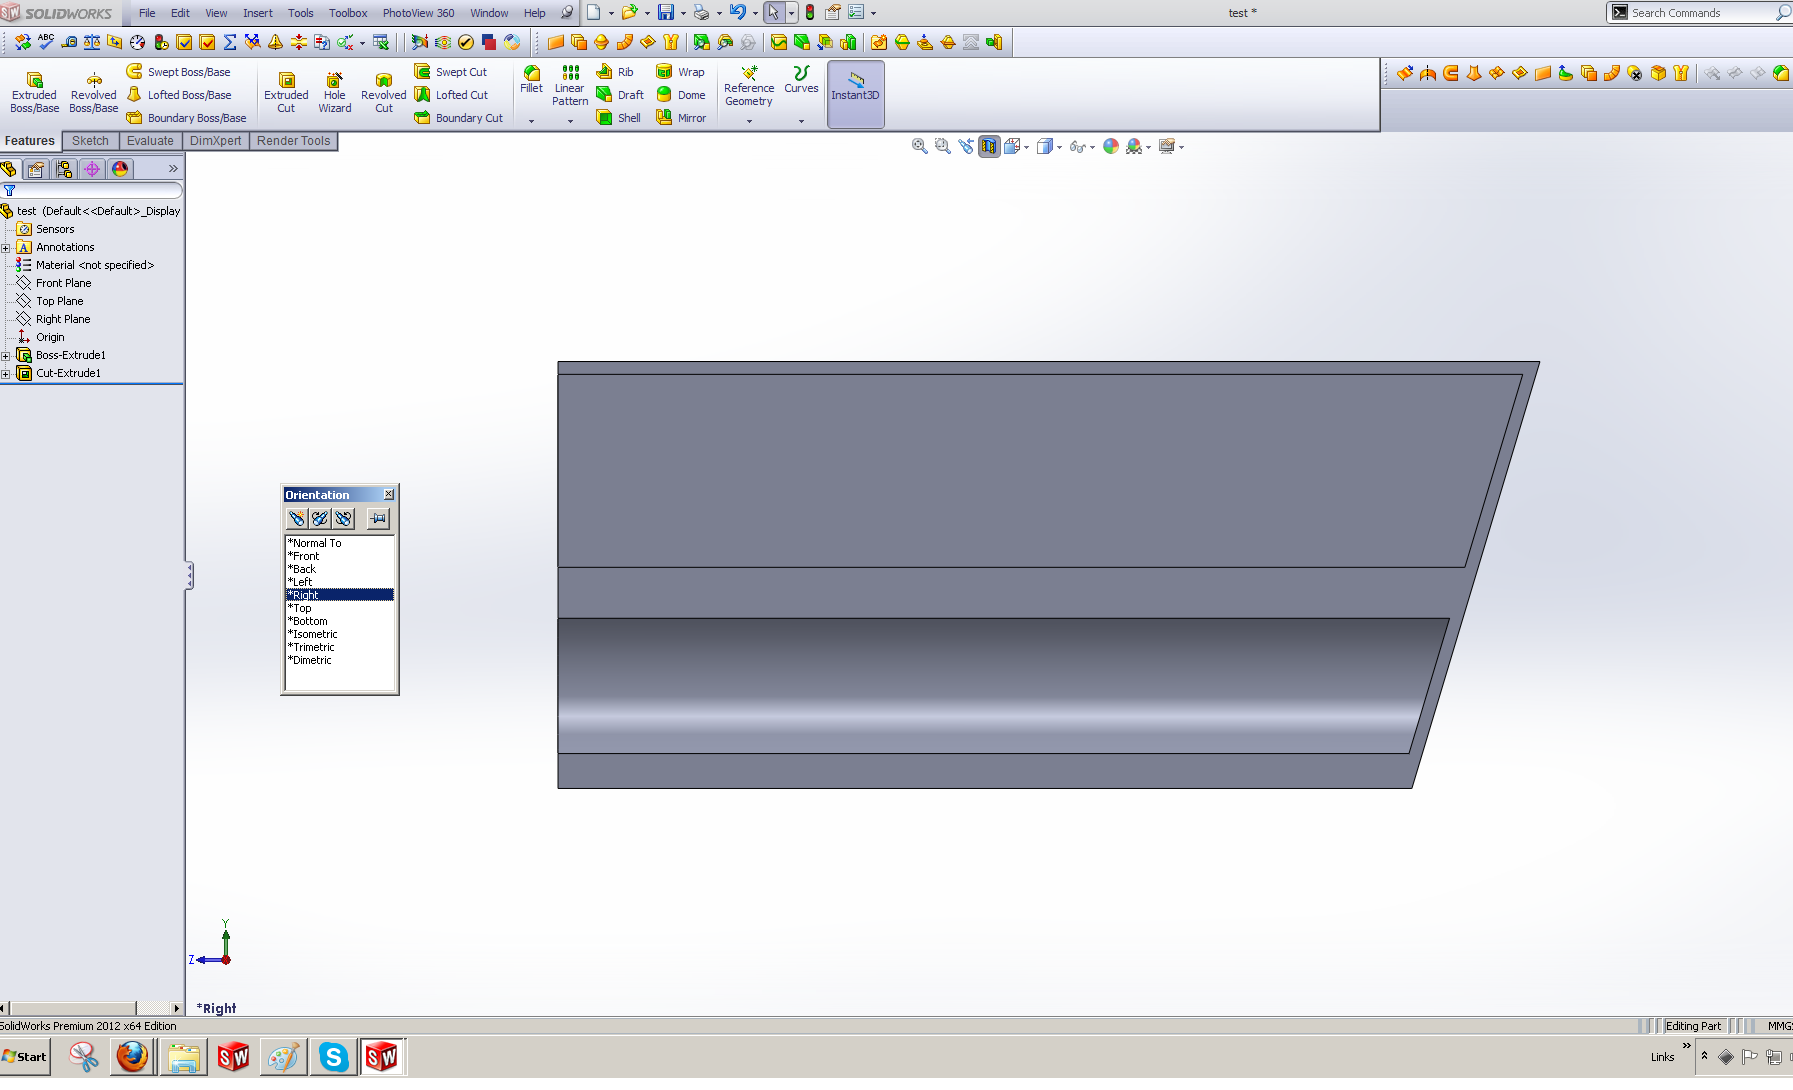Select the Shell feature tool
The width and height of the screenshot is (1793, 1090).
tap(618, 117)
